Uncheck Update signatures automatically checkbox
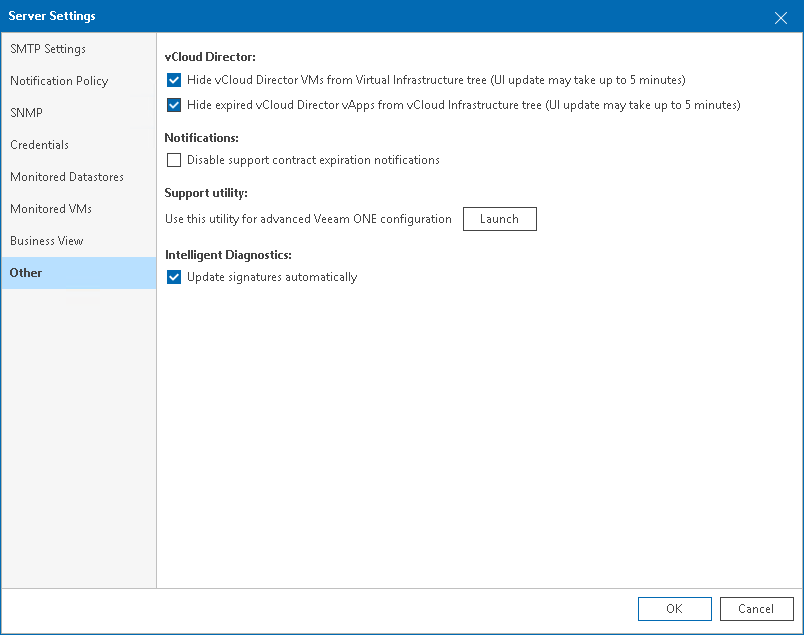This screenshot has width=804, height=635. click(174, 277)
